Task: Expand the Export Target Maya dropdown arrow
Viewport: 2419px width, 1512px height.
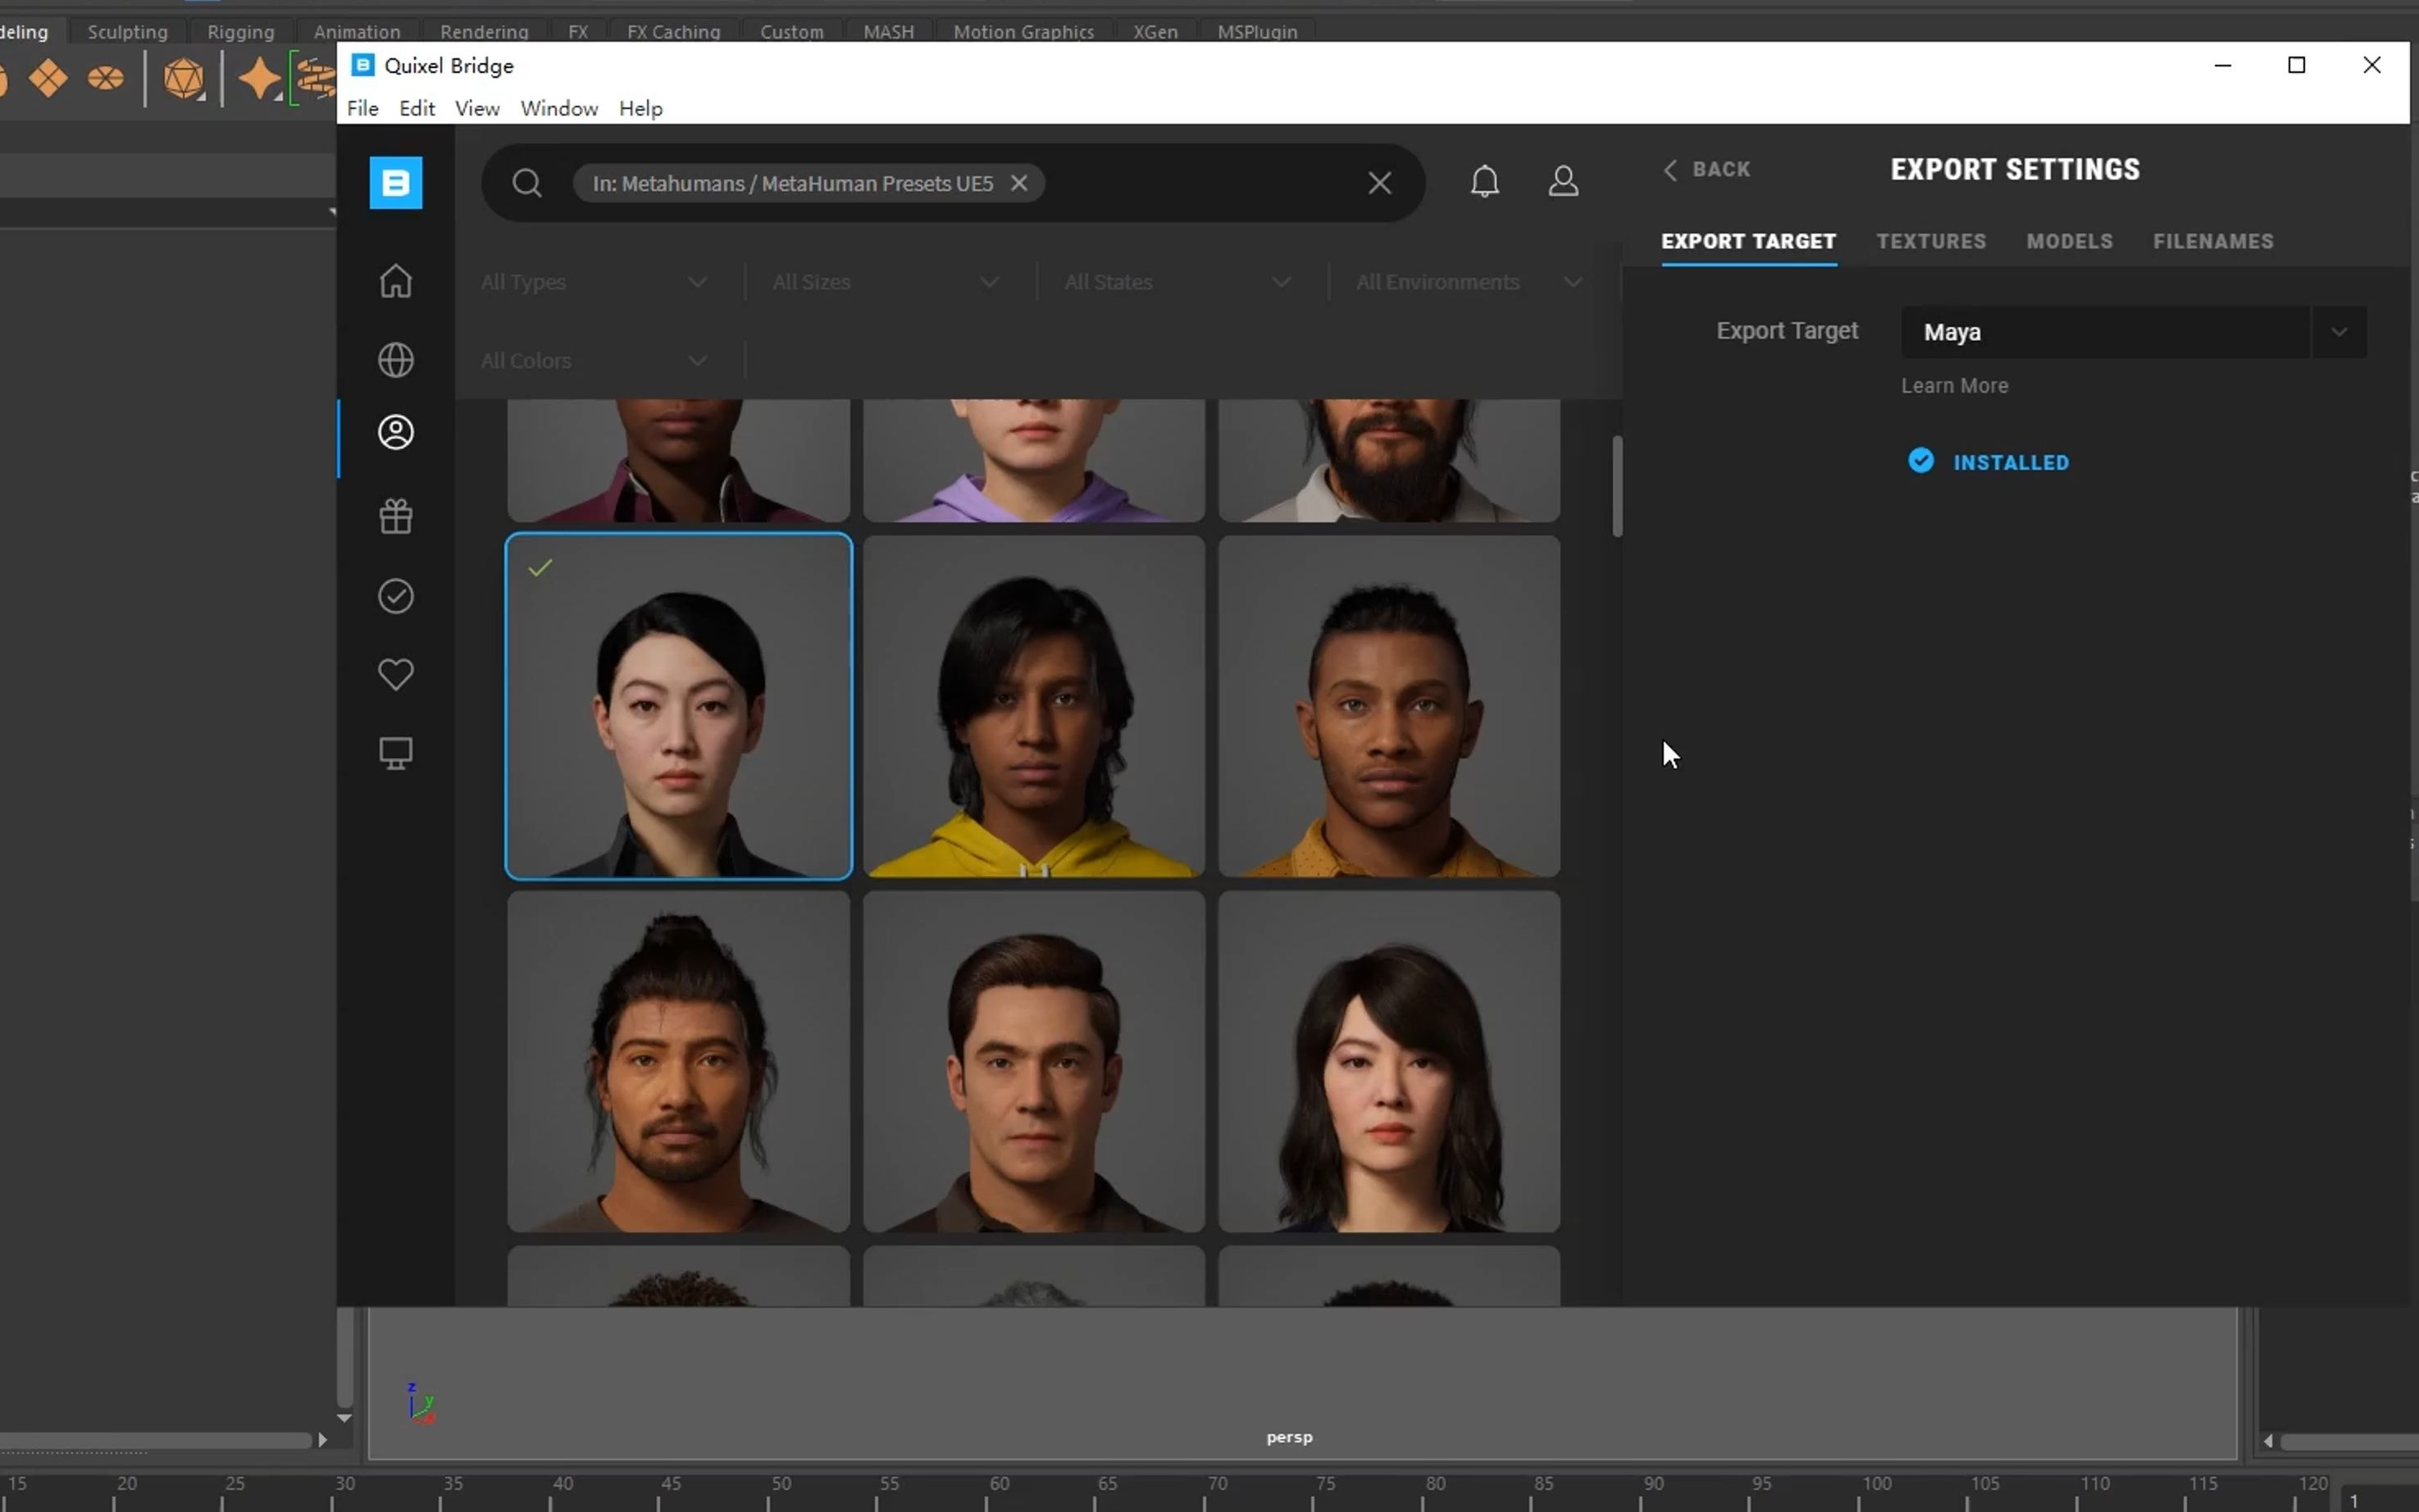Action: pyautogui.click(x=2338, y=332)
